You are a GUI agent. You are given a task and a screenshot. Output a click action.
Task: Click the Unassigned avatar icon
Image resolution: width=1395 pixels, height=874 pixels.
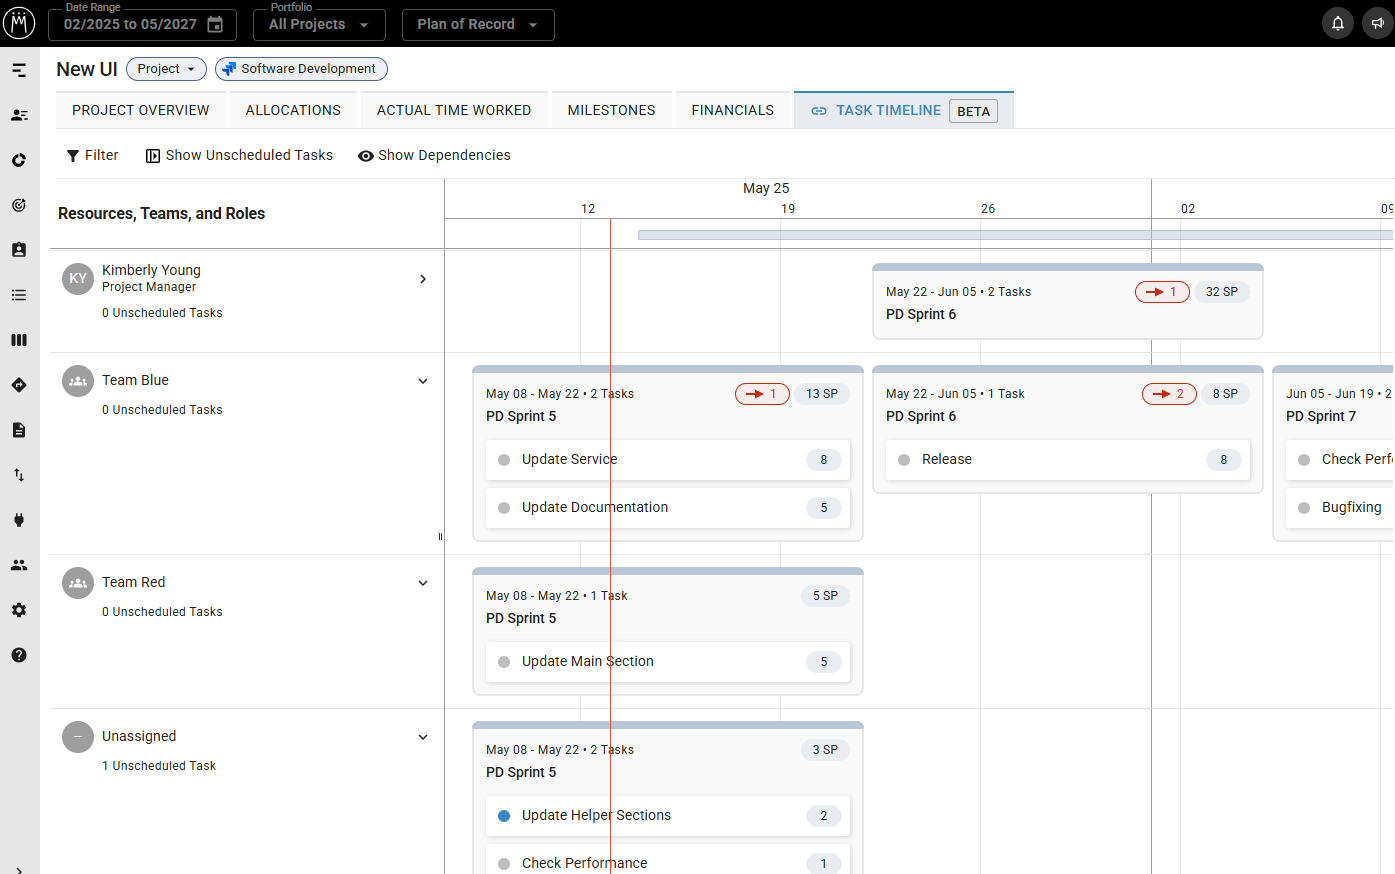(78, 737)
